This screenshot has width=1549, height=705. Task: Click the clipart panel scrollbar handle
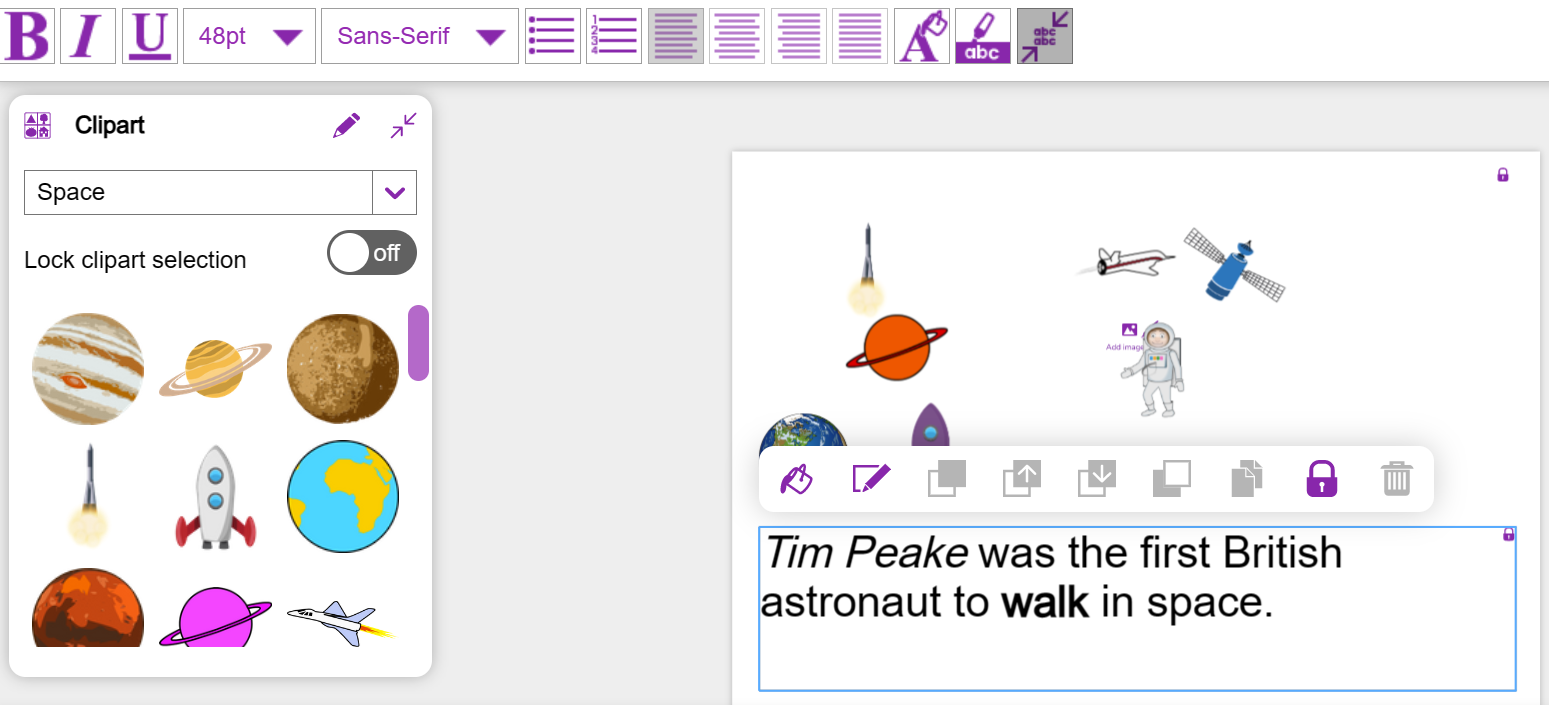coord(418,343)
